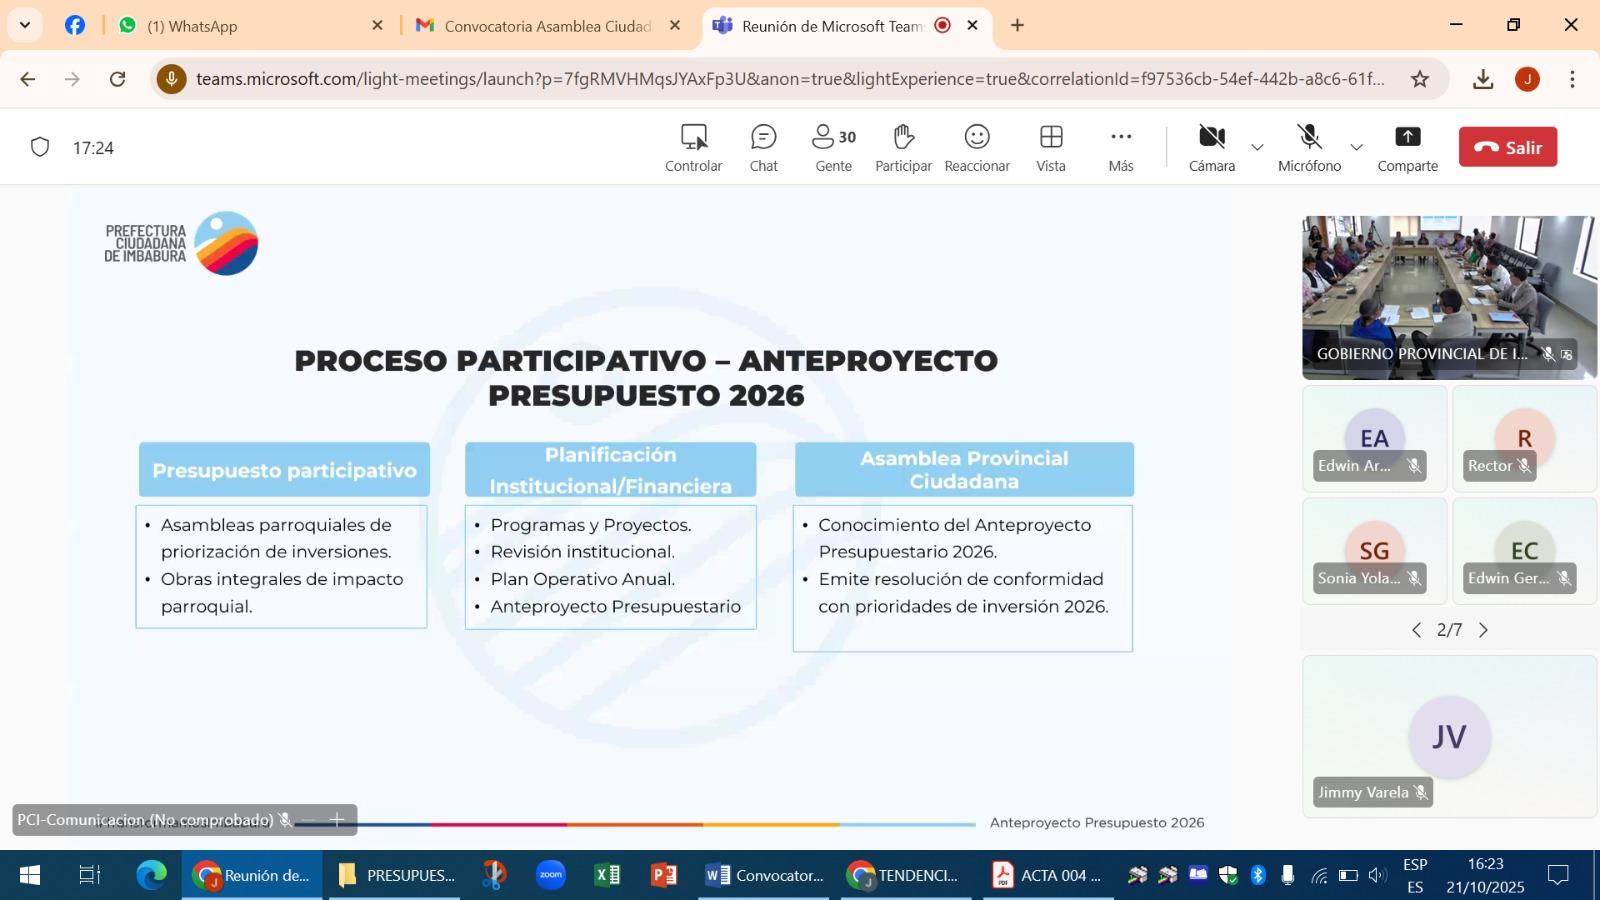Image resolution: width=1600 pixels, height=900 pixels.
Task: Share screen with Comparte icon
Action: click(1407, 147)
